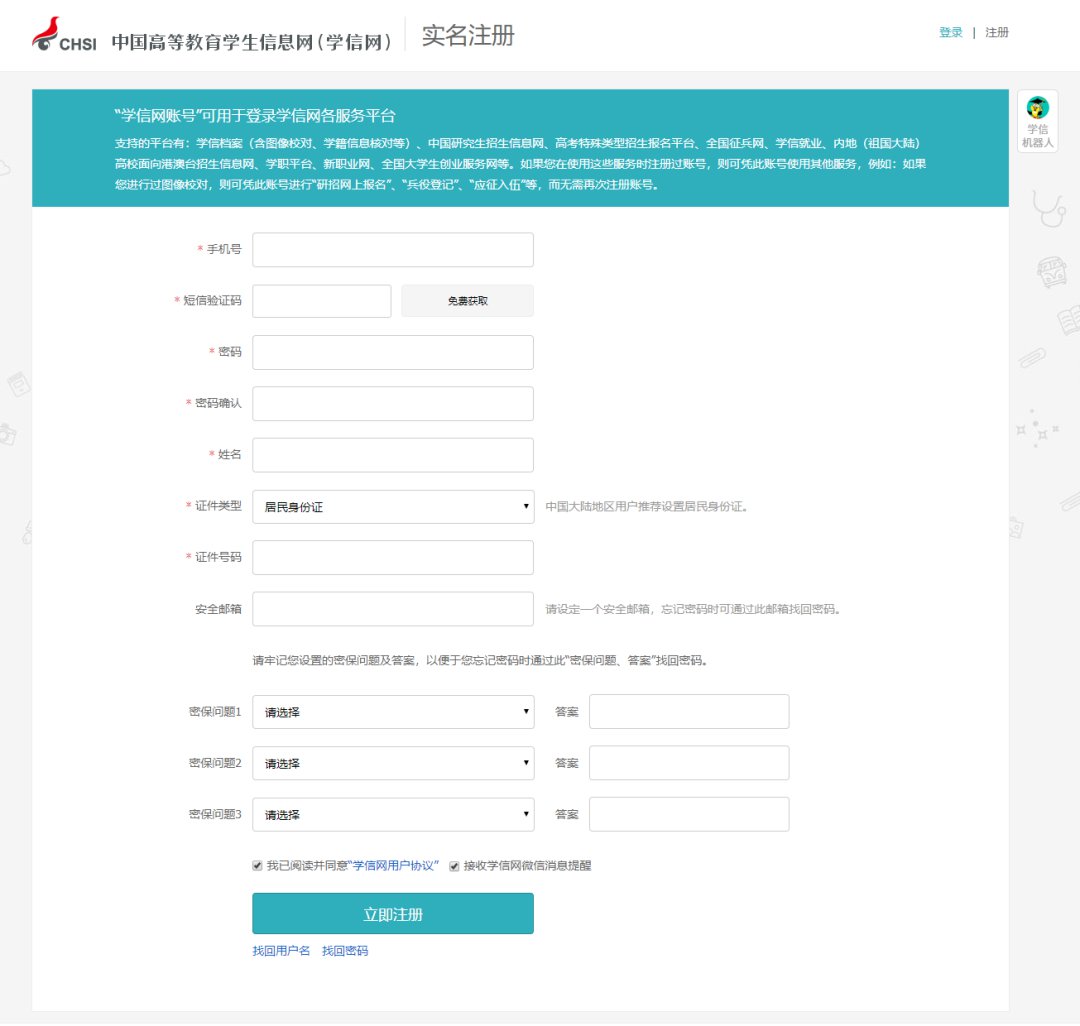
Task: Open the 密保问题1 dropdown
Action: click(393, 712)
